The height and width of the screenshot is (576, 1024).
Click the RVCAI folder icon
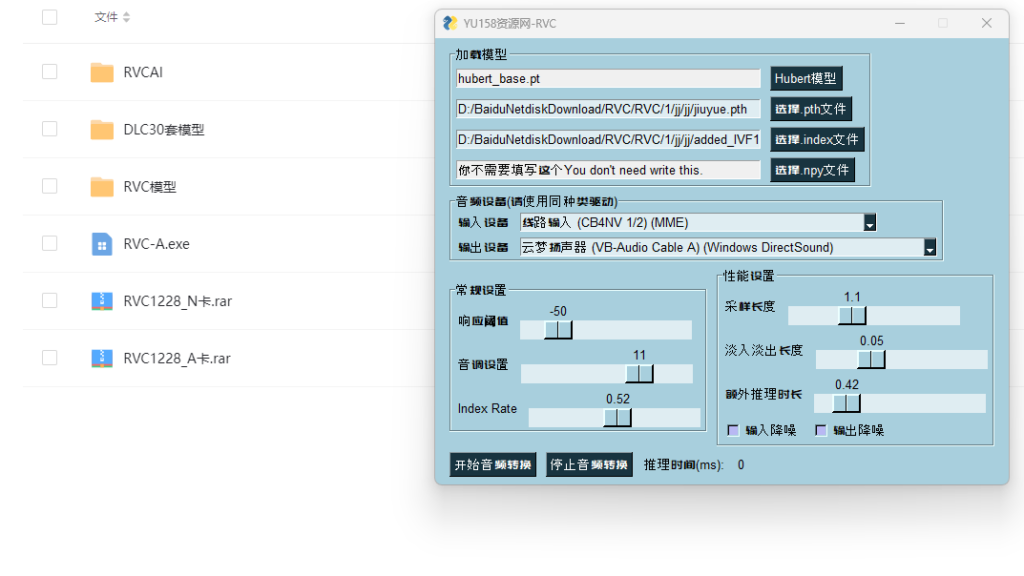pyautogui.click(x=101, y=72)
